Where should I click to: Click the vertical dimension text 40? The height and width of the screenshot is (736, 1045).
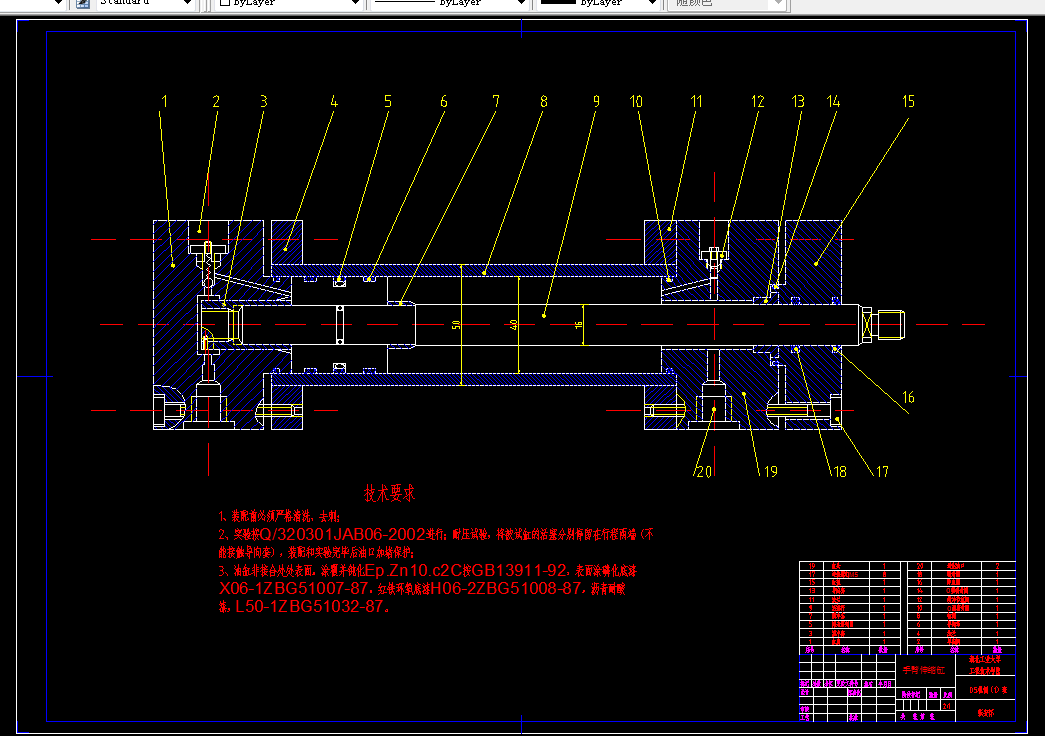513,325
